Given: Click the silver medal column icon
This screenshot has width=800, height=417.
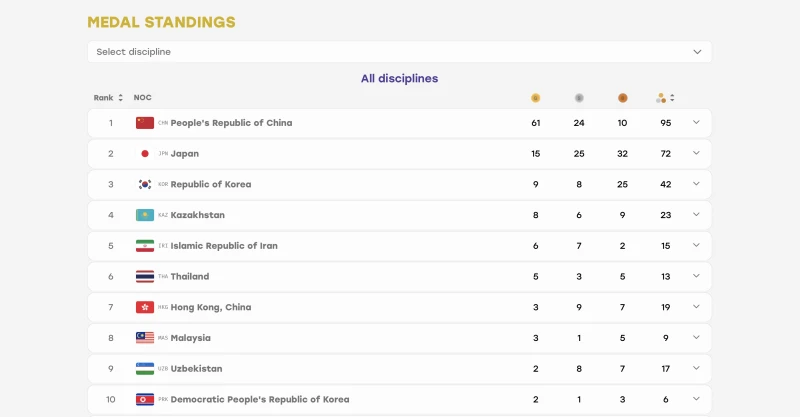Looking at the screenshot, I should click(x=579, y=98).
